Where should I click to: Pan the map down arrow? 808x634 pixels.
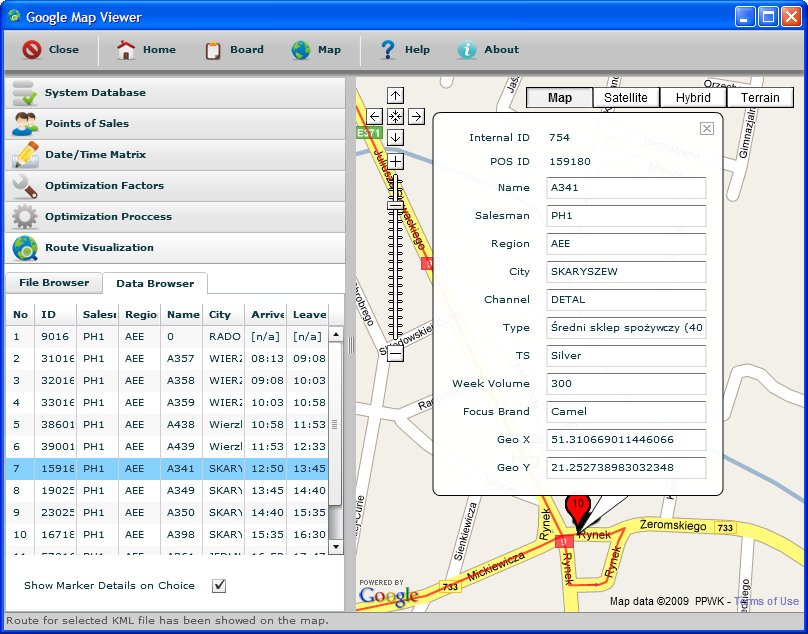click(x=395, y=137)
